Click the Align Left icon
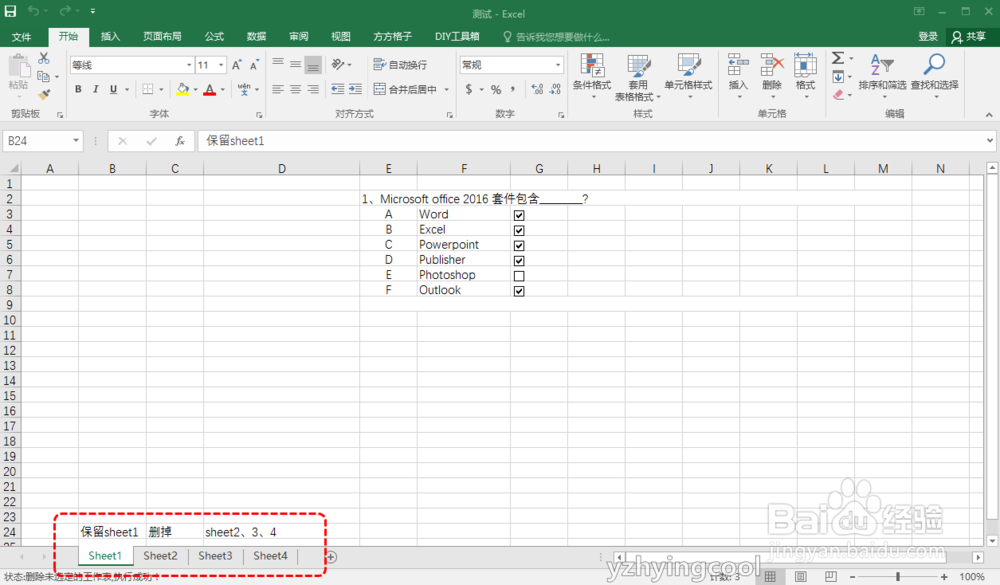The image size is (1000, 585). click(277, 89)
